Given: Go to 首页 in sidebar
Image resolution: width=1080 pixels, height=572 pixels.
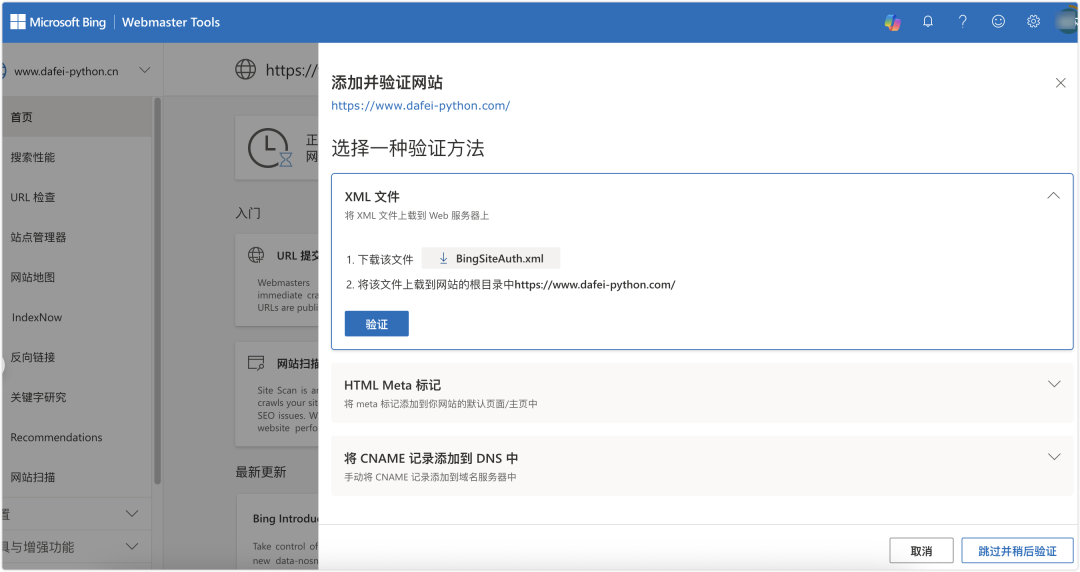Looking at the screenshot, I should (76, 117).
